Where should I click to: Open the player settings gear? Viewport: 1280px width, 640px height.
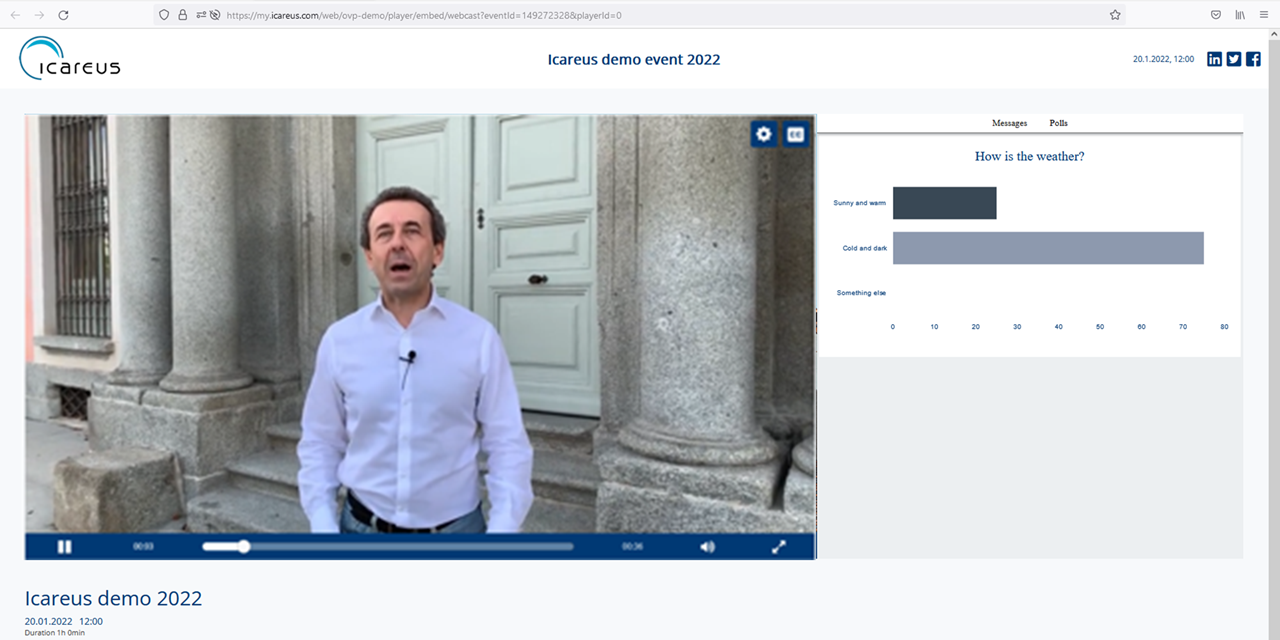[764, 134]
